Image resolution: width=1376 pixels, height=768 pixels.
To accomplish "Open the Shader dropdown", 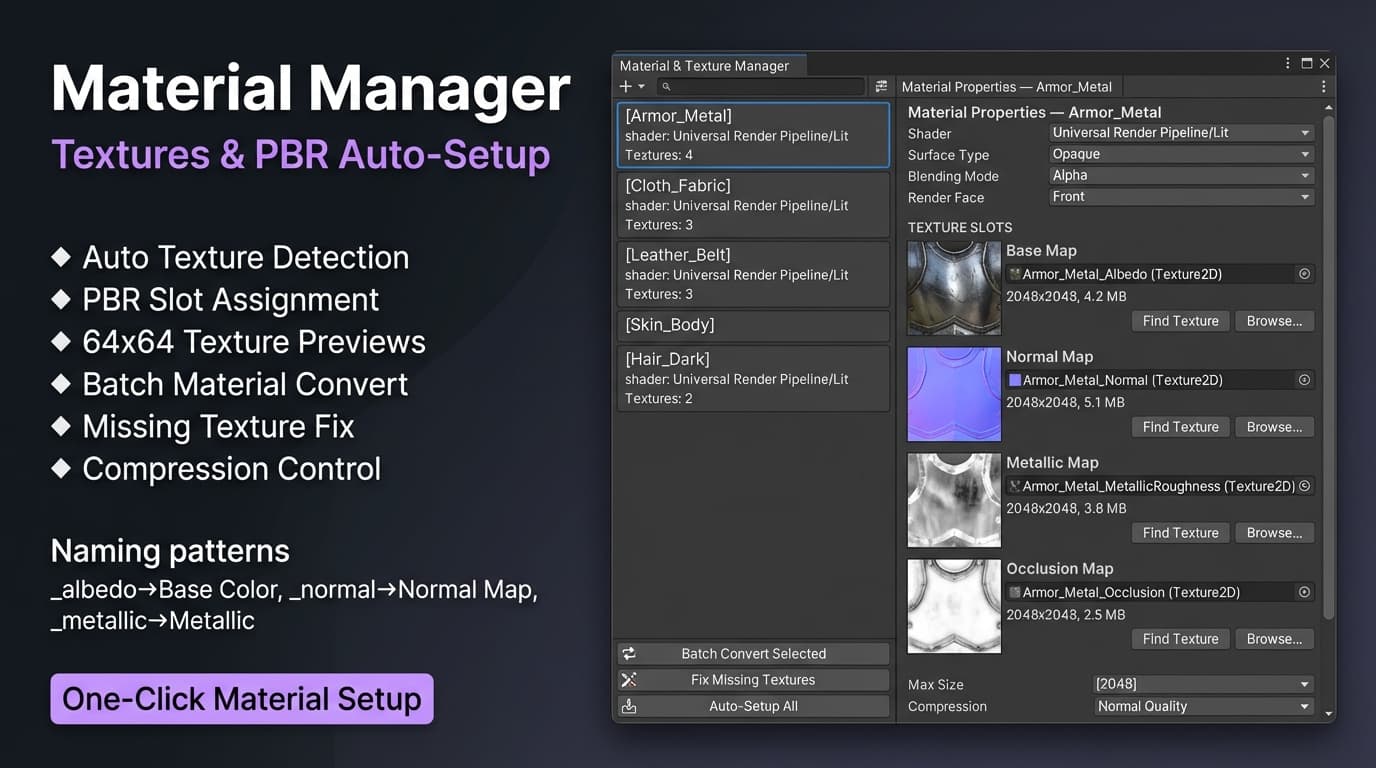I will pyautogui.click(x=1180, y=132).
